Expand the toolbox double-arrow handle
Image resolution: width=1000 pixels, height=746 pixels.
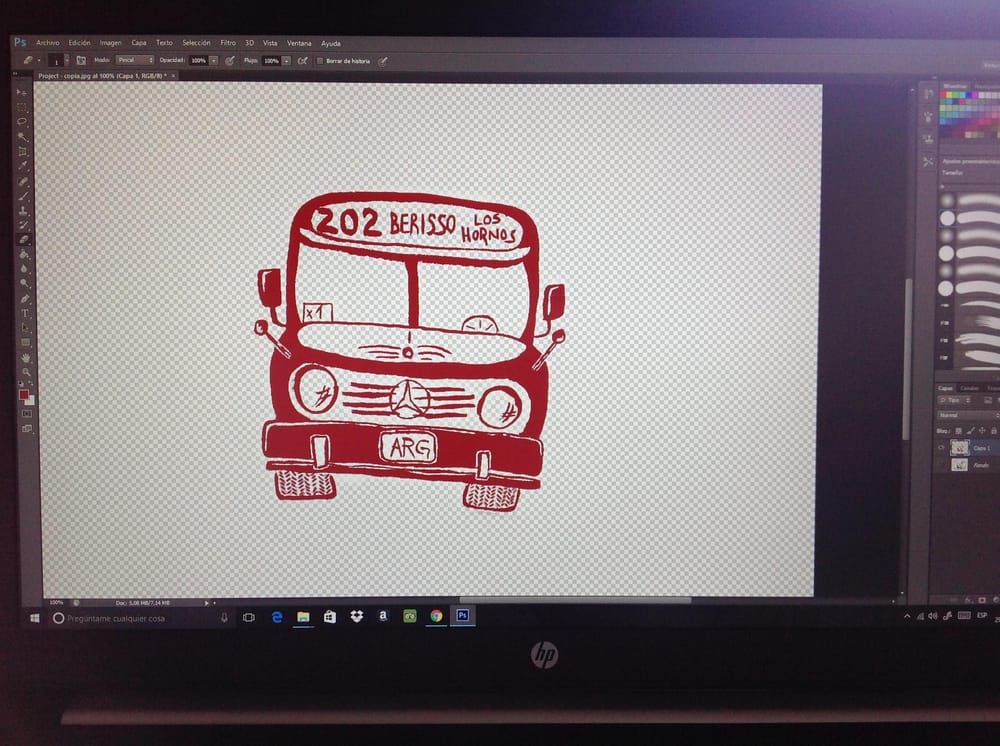point(15,75)
